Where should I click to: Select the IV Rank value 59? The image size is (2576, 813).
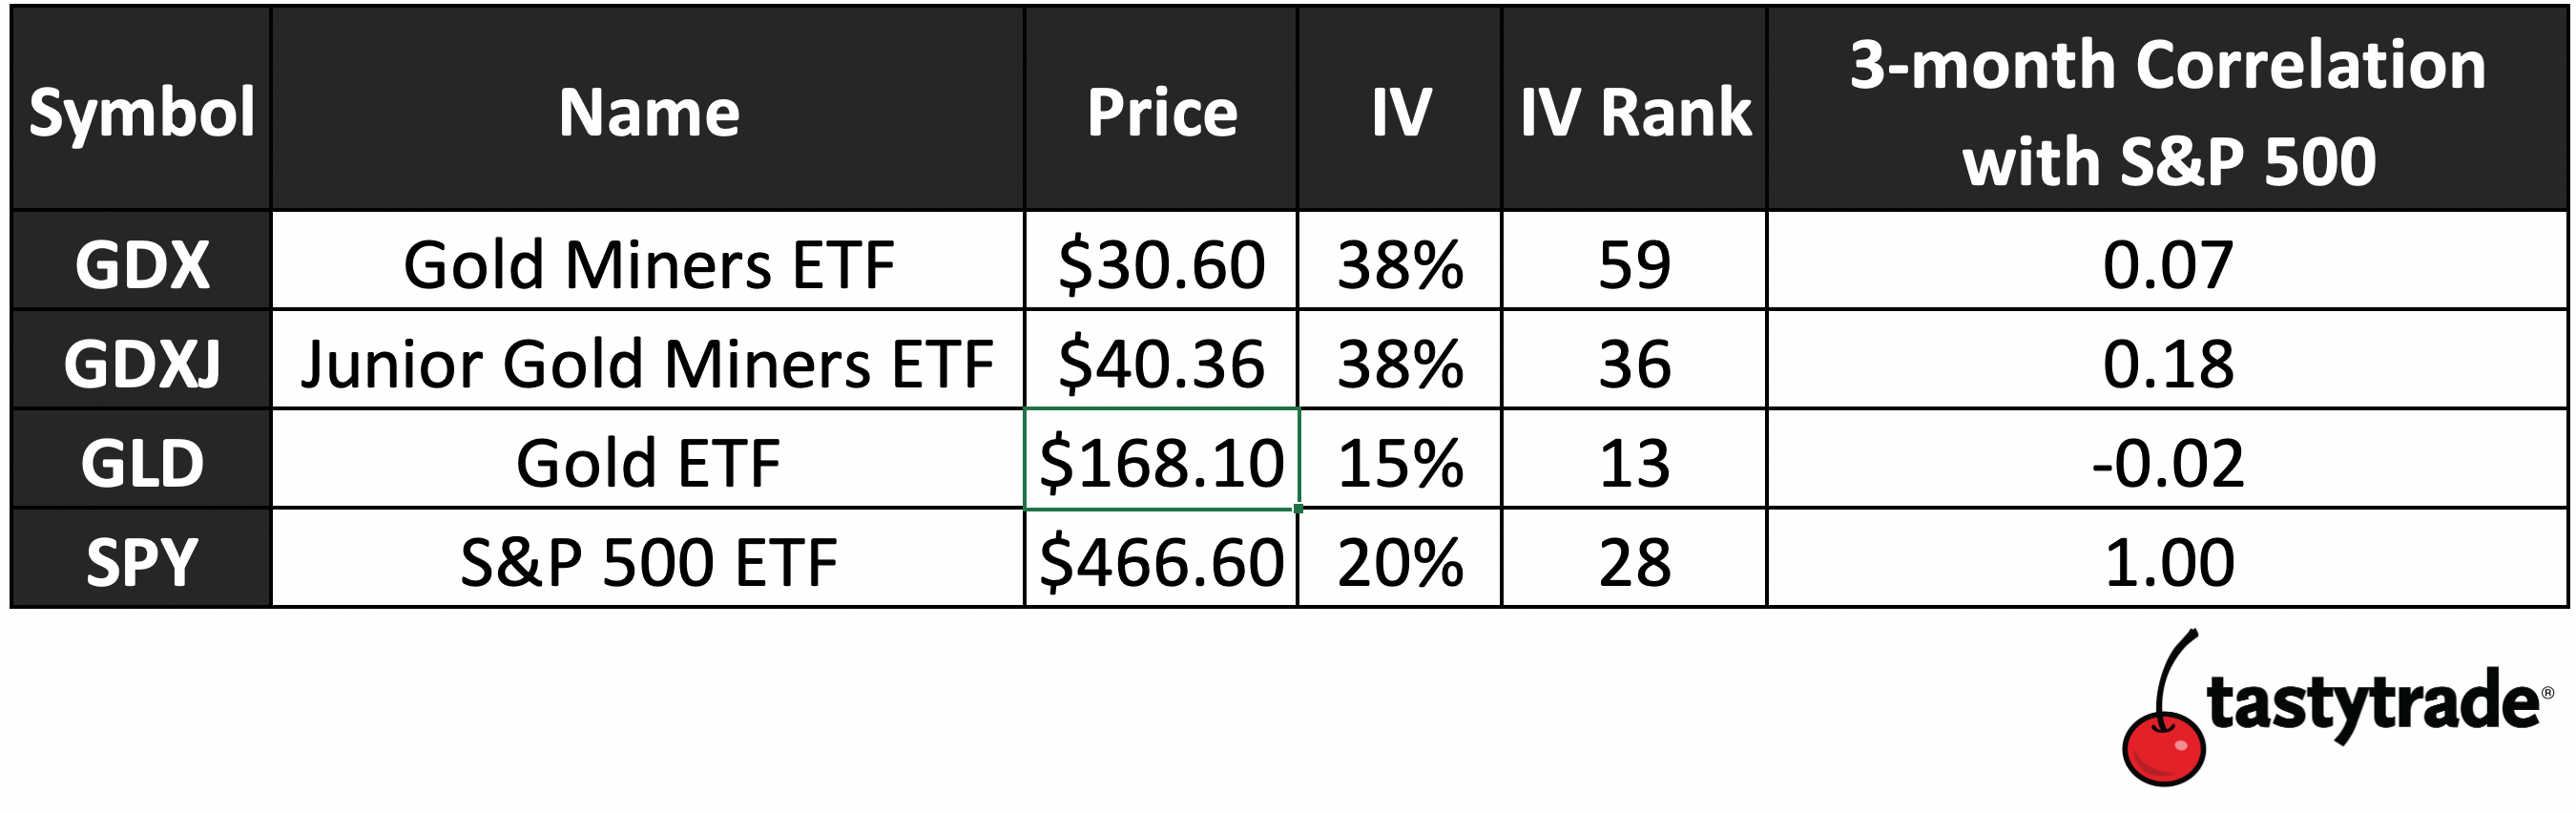click(x=1634, y=260)
